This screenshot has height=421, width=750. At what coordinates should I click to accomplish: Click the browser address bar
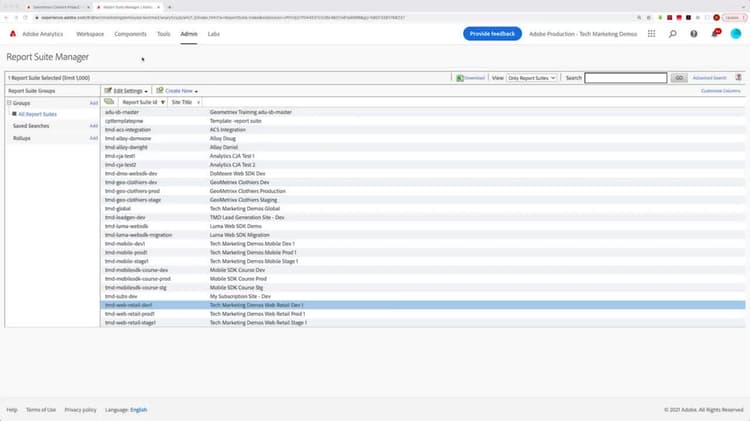[x=335, y=18]
